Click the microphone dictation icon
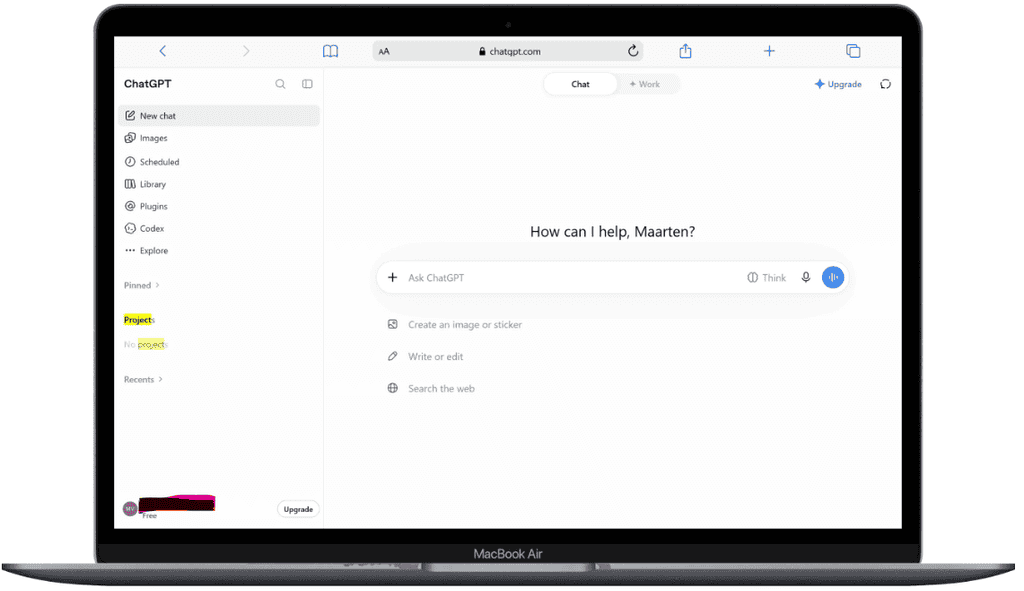Viewport: 1024px width, 591px height. tap(806, 278)
